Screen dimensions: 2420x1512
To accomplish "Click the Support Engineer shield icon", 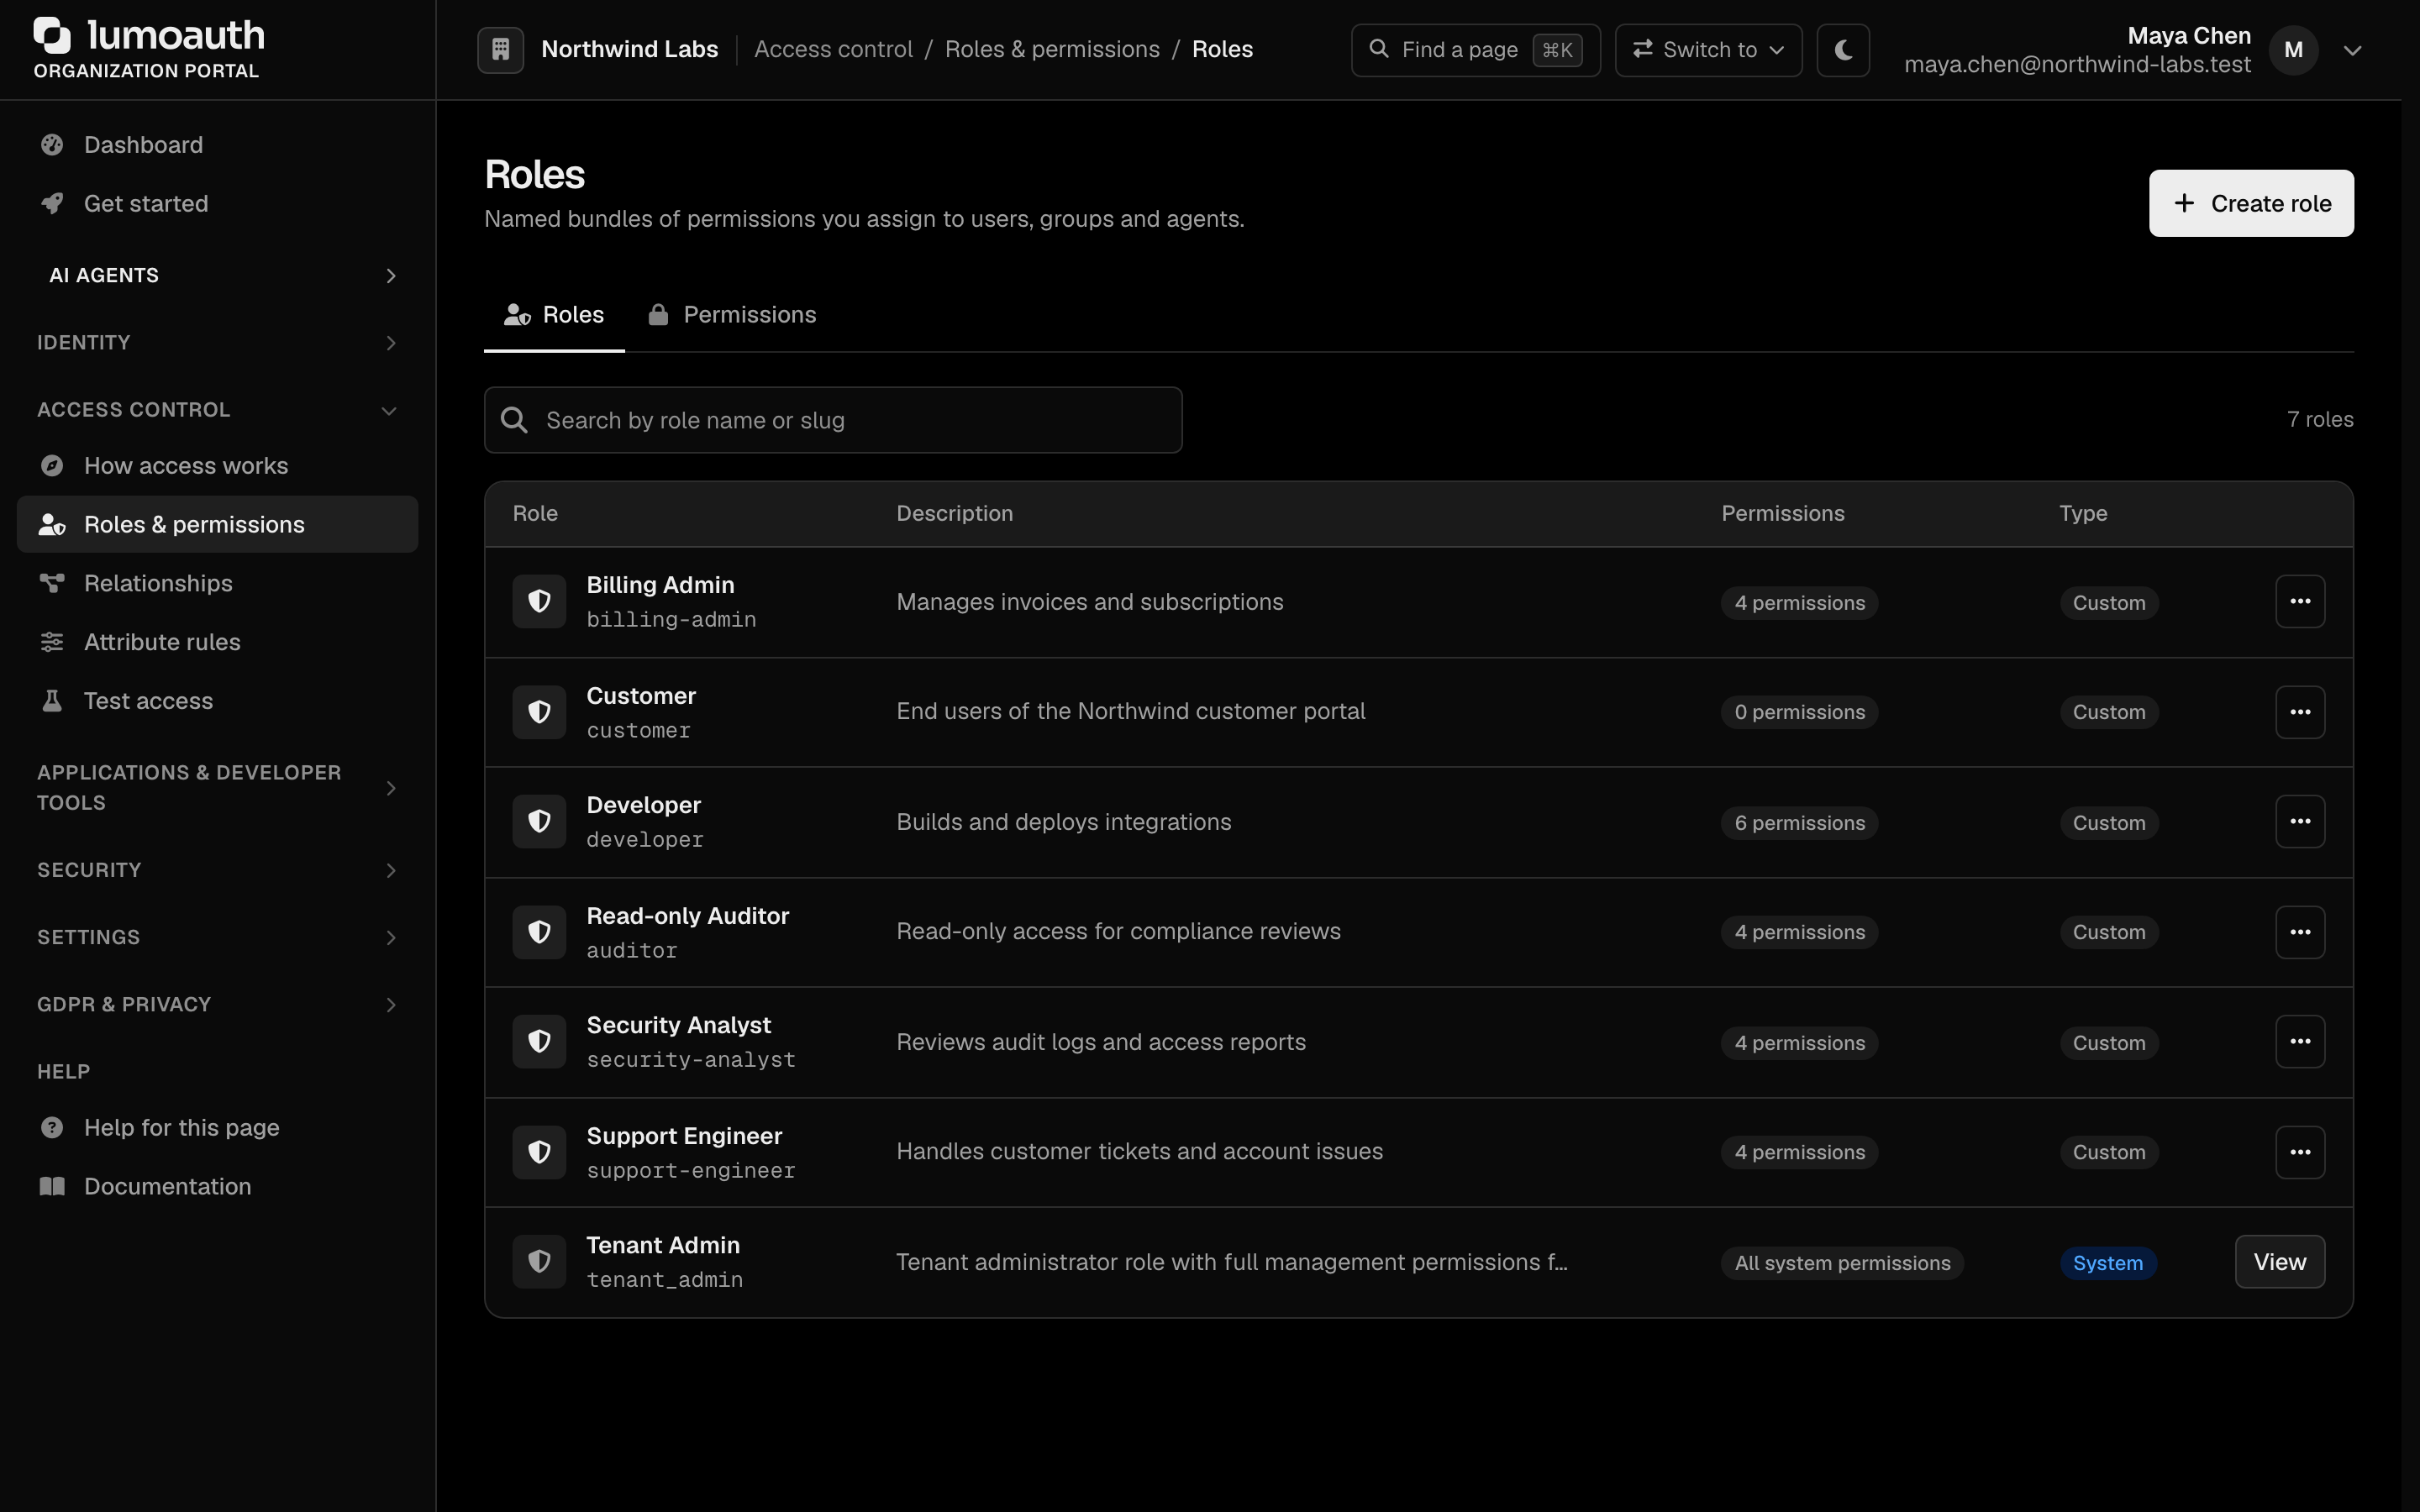I will pyautogui.click(x=539, y=1152).
